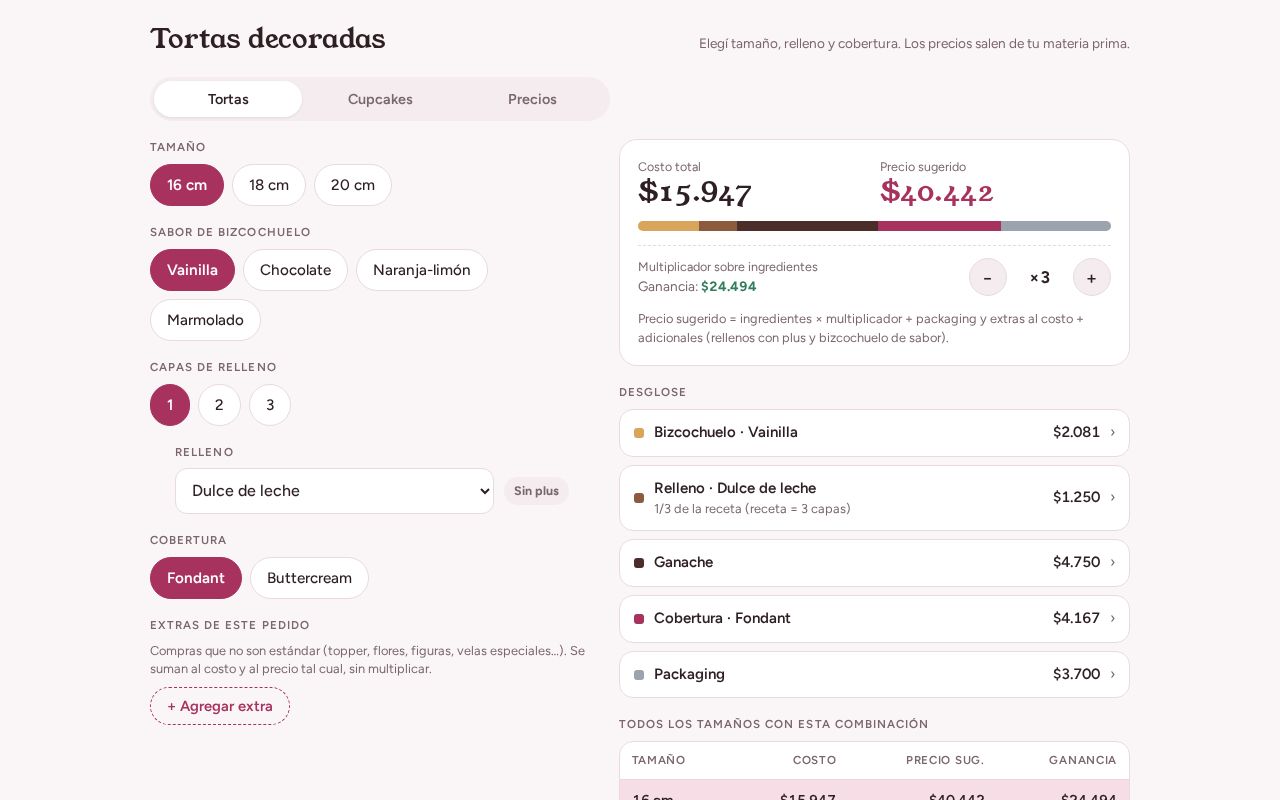Image resolution: width=1280 pixels, height=800 pixels.
Task: Click the Tortas decoradas page heading
Action: tap(268, 39)
